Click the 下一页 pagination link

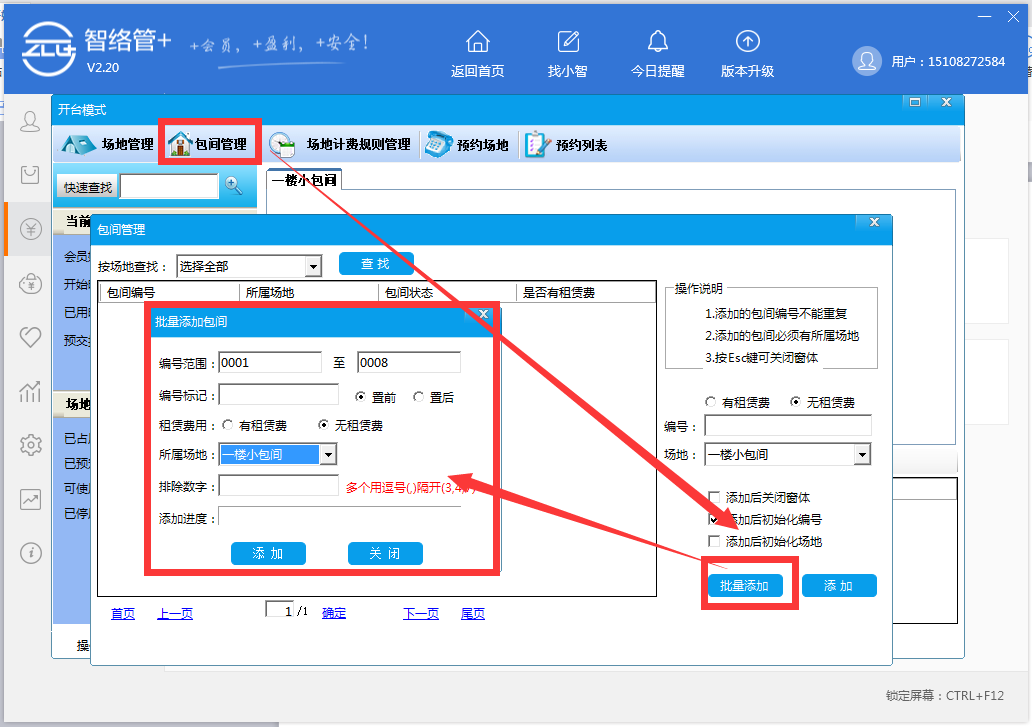tap(420, 613)
